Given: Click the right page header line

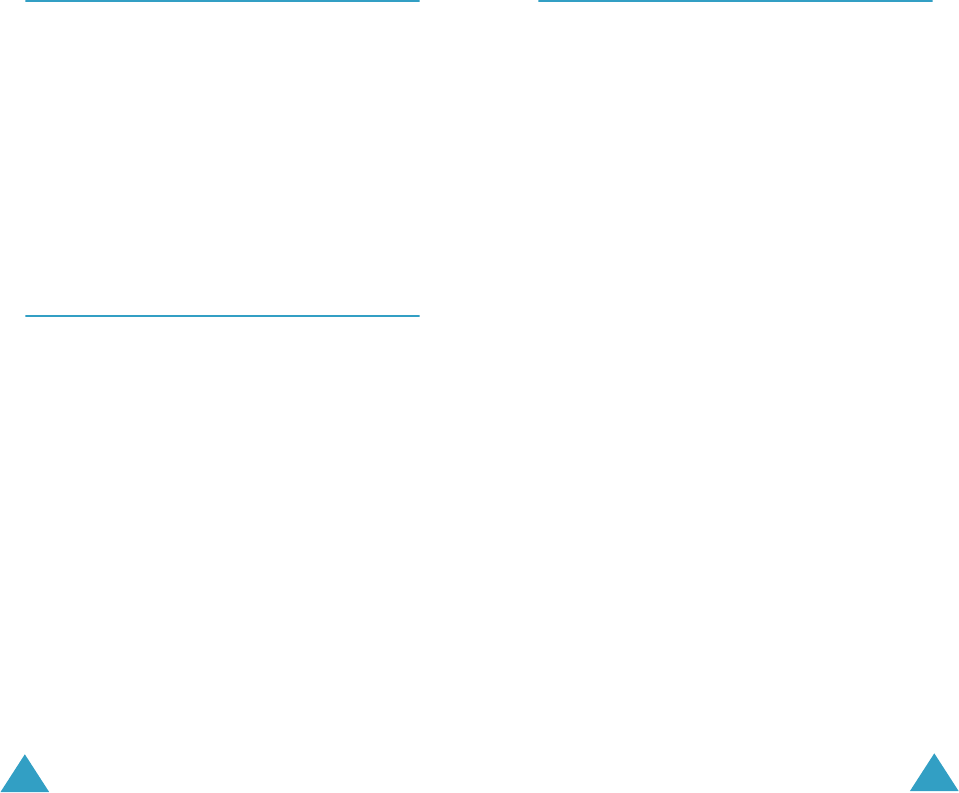Looking at the screenshot, I should (735, 1).
